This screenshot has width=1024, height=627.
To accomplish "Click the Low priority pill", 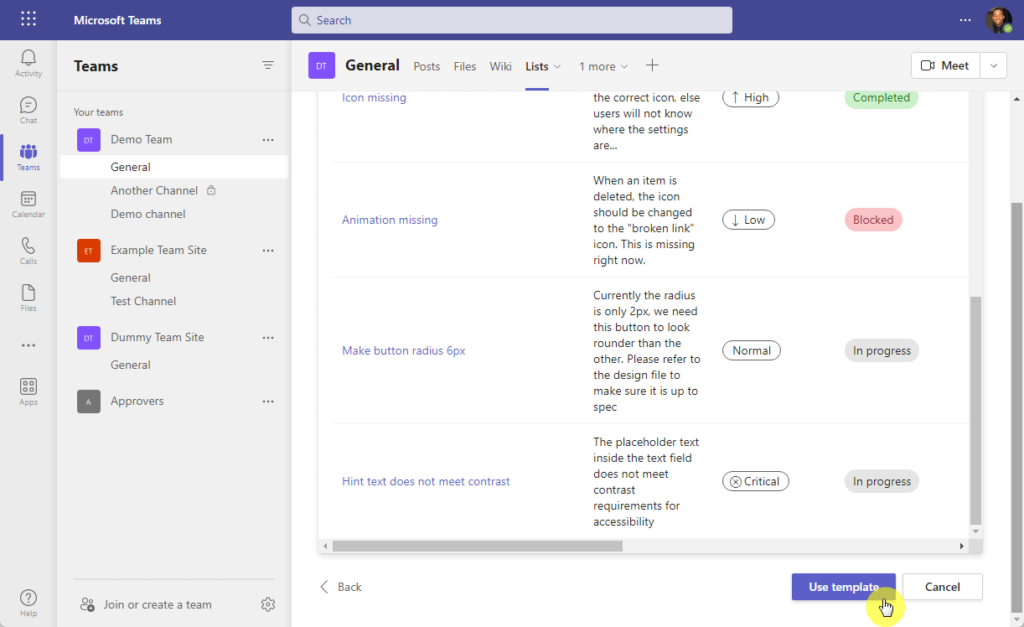I will [x=748, y=219].
